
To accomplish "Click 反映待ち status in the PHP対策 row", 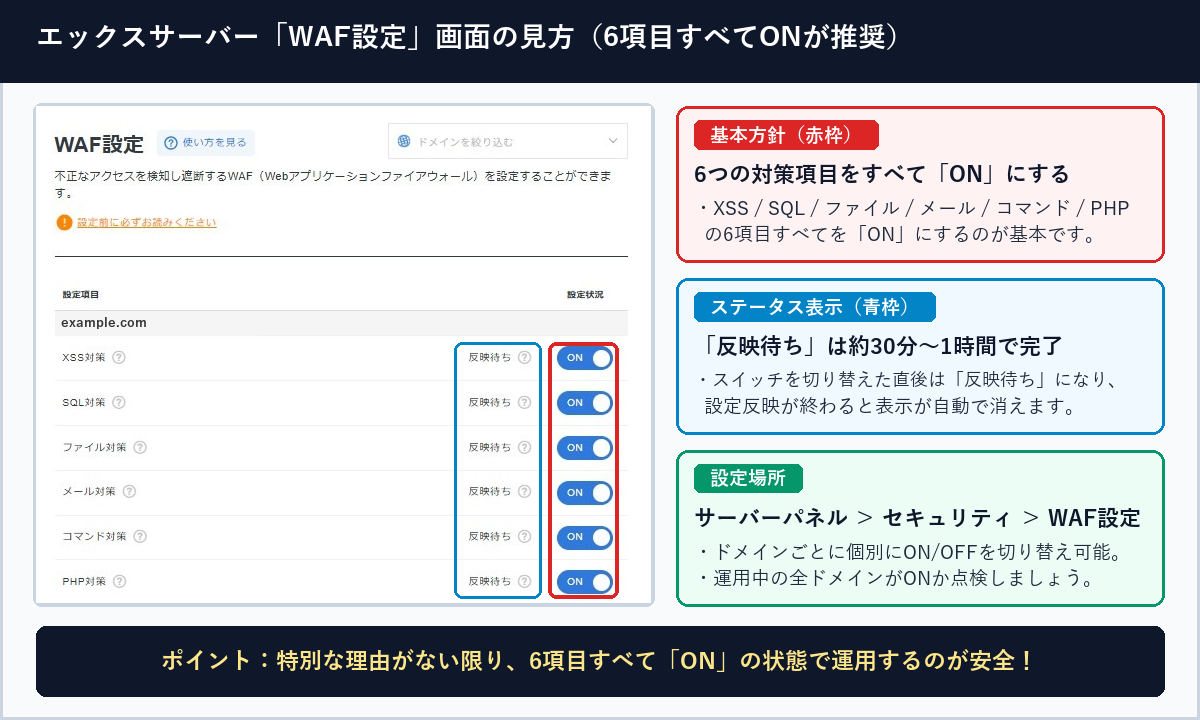I will pyautogui.click(x=490, y=581).
